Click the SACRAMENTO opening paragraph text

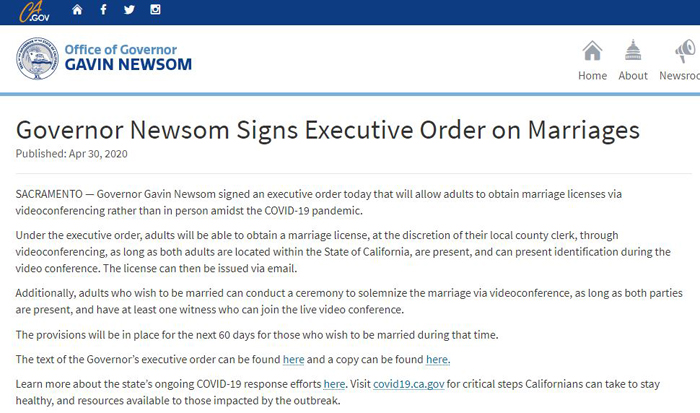tap(319, 202)
